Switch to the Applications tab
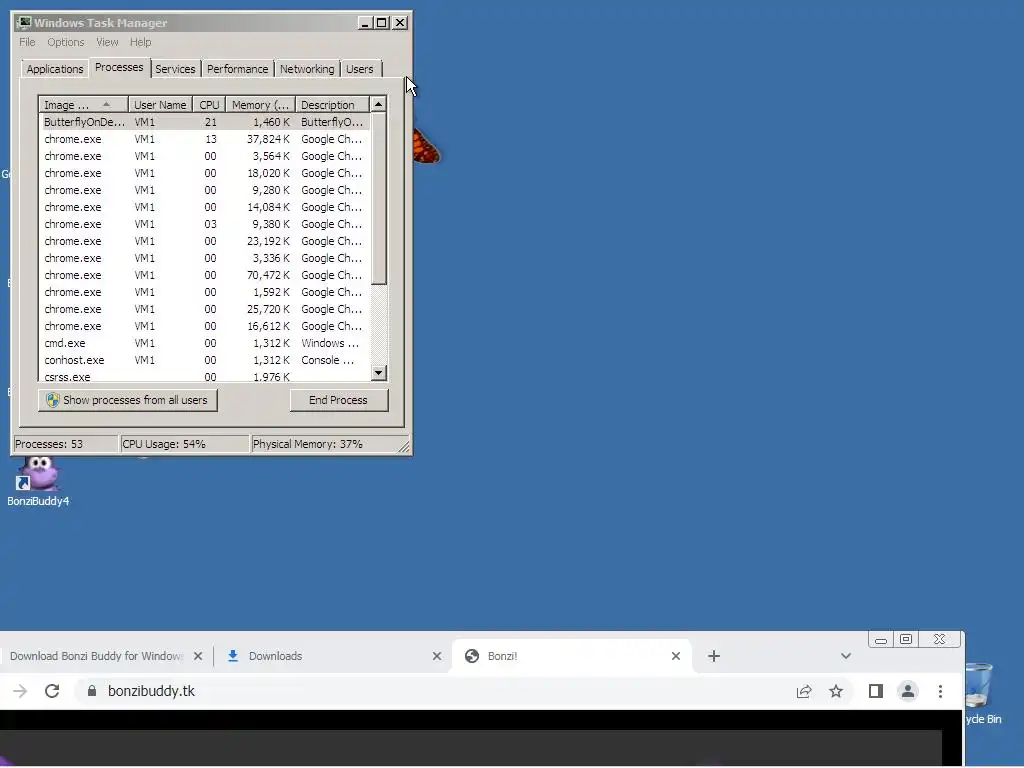This screenshot has height=768, width=1024. point(55,69)
